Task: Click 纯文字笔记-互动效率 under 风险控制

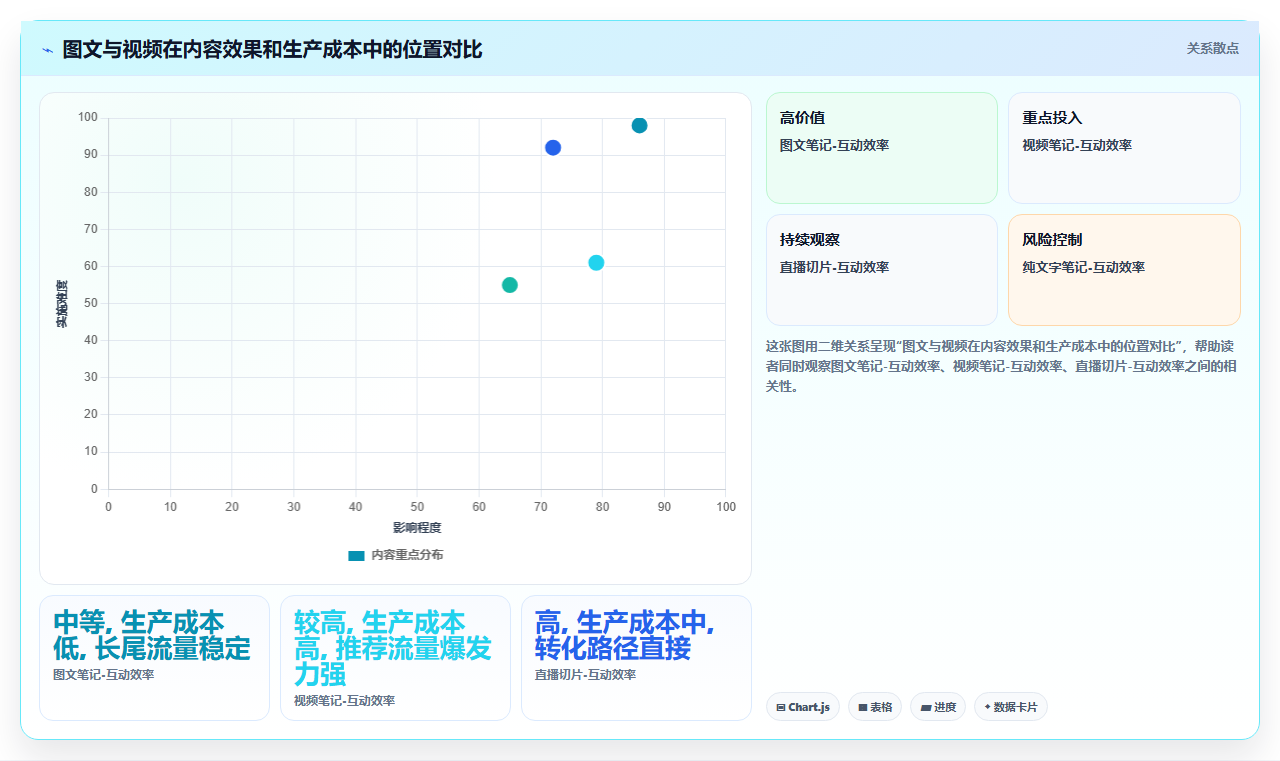Action: (x=1083, y=268)
